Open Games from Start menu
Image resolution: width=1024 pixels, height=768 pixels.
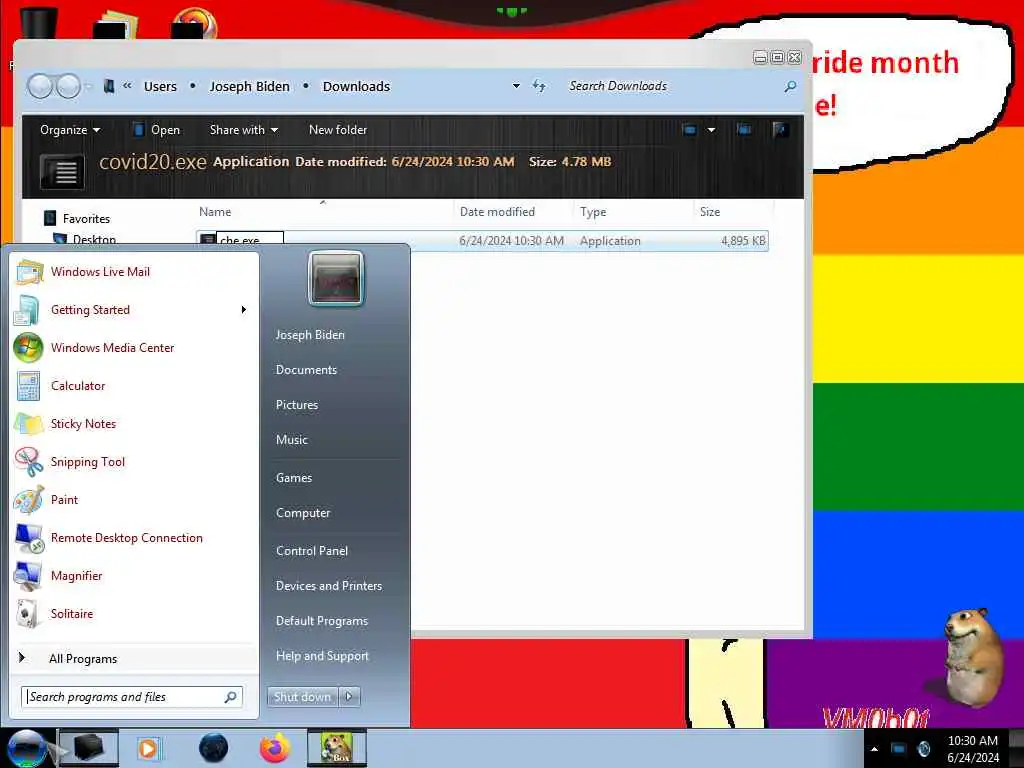pos(294,478)
